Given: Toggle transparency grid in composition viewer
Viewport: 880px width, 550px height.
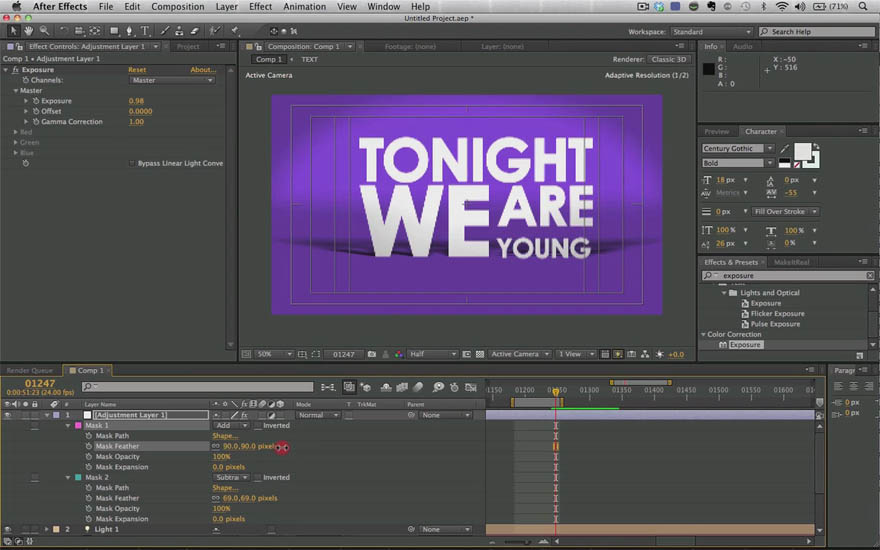Looking at the screenshot, I should [480, 354].
